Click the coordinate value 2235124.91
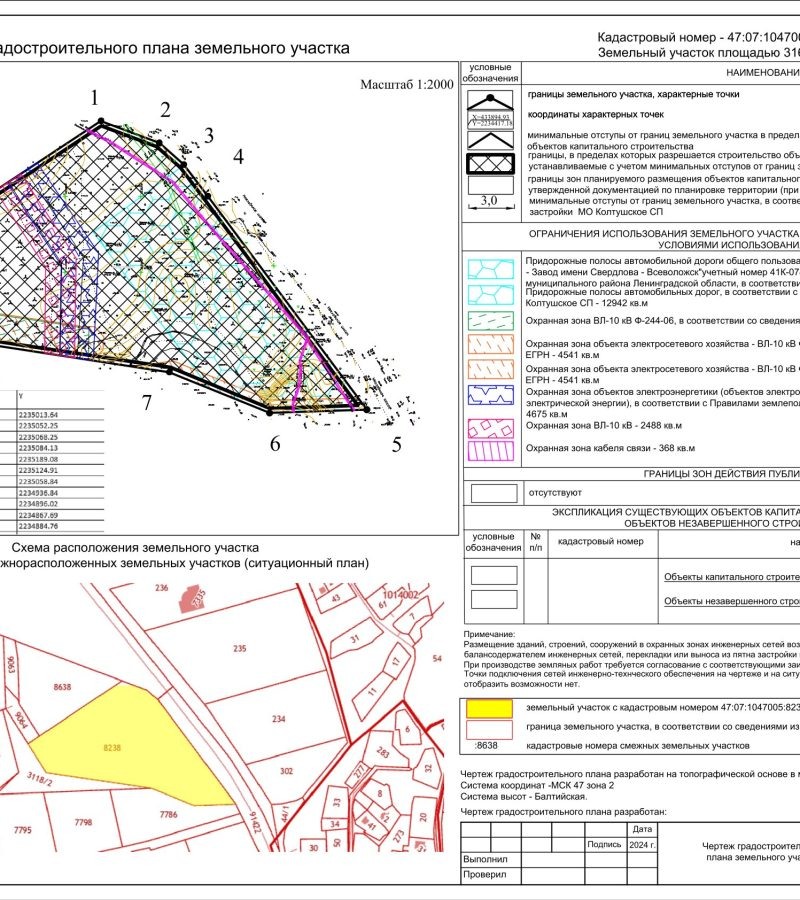The height and width of the screenshot is (900, 800). (38, 470)
